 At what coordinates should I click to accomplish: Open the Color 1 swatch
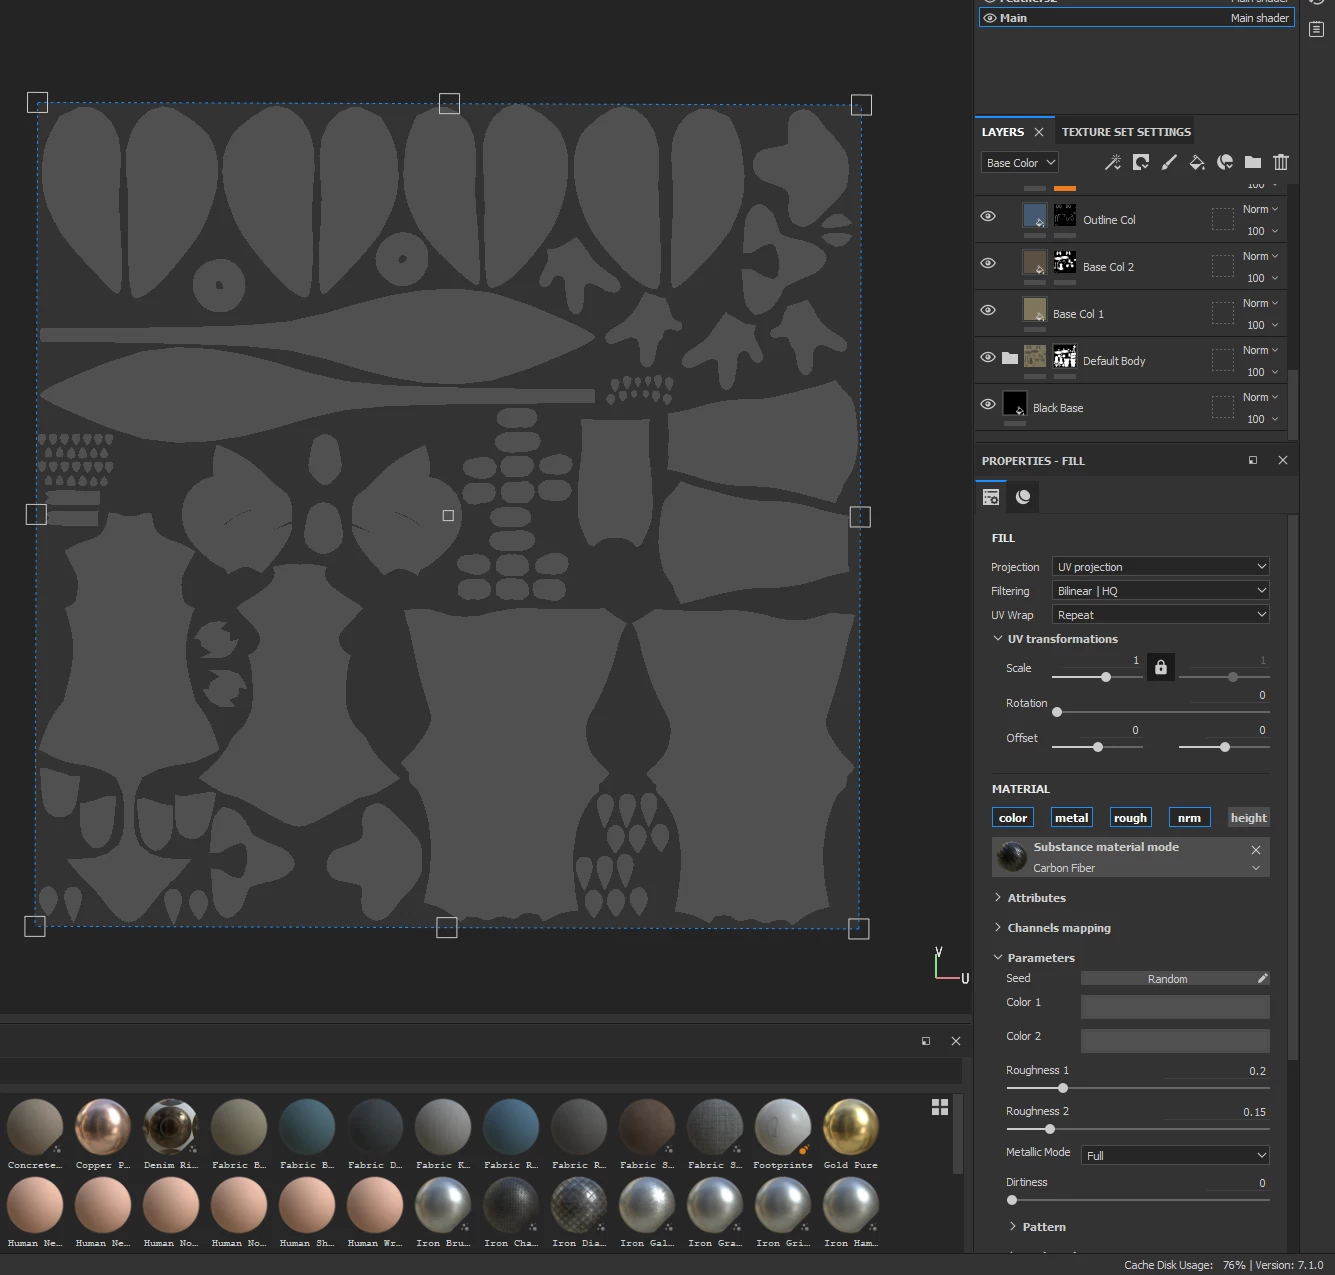tap(1175, 1006)
